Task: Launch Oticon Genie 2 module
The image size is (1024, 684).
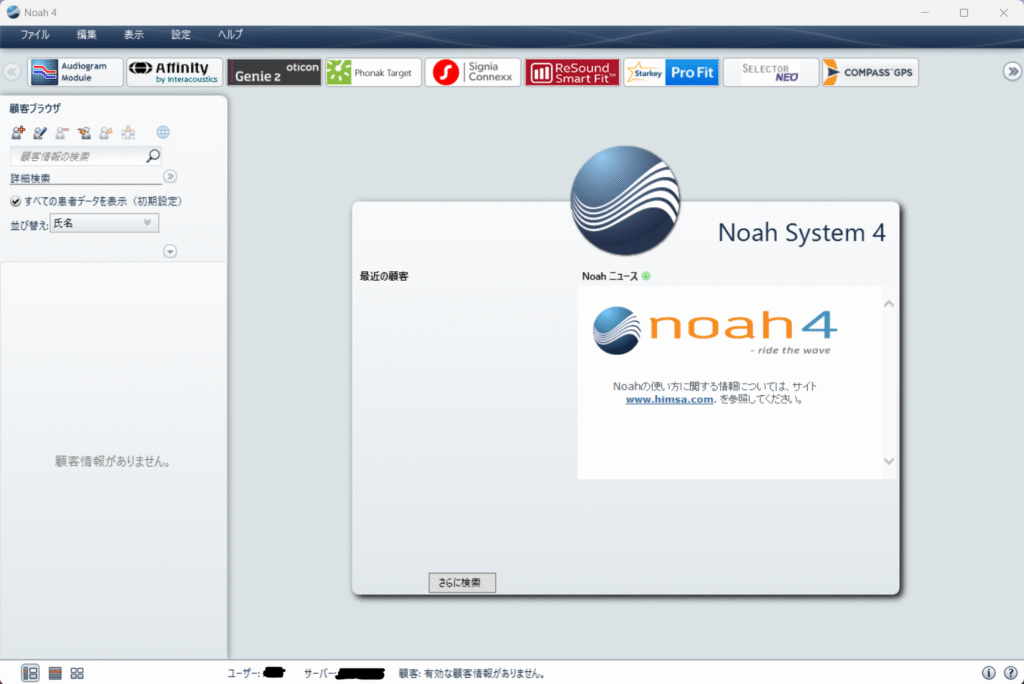Action: click(274, 72)
